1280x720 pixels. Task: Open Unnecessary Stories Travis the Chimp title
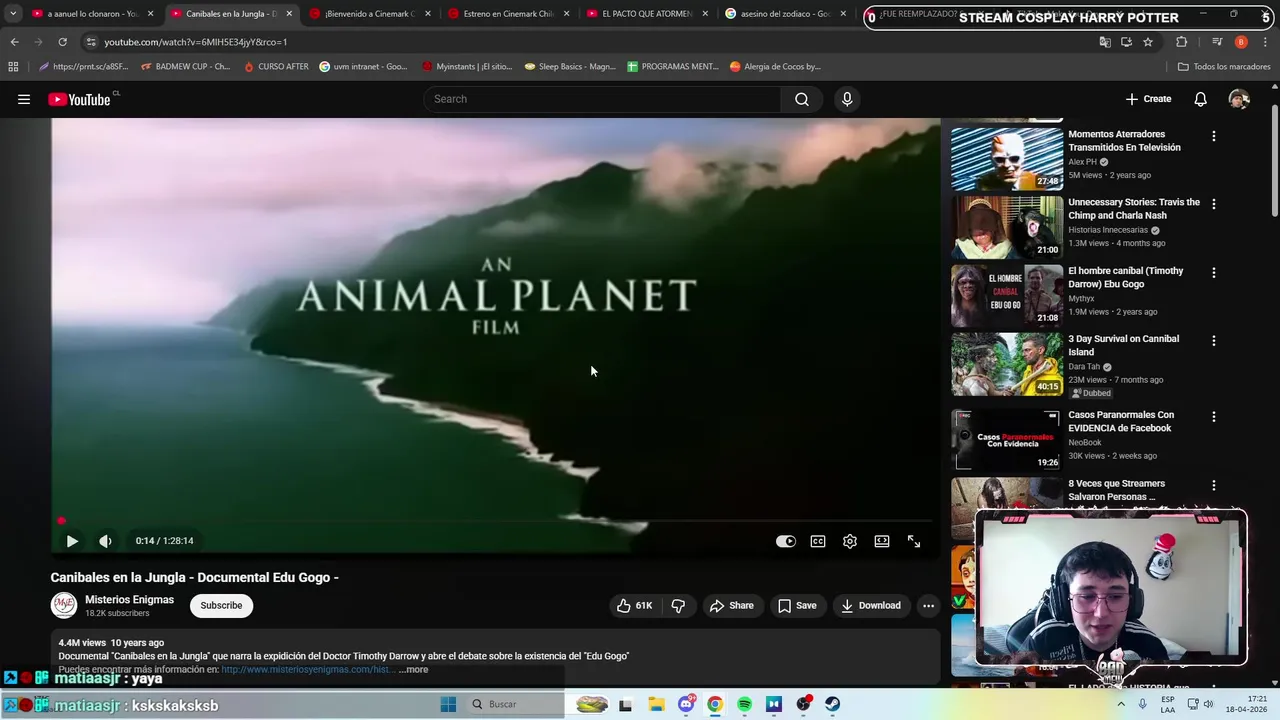pos(1134,208)
